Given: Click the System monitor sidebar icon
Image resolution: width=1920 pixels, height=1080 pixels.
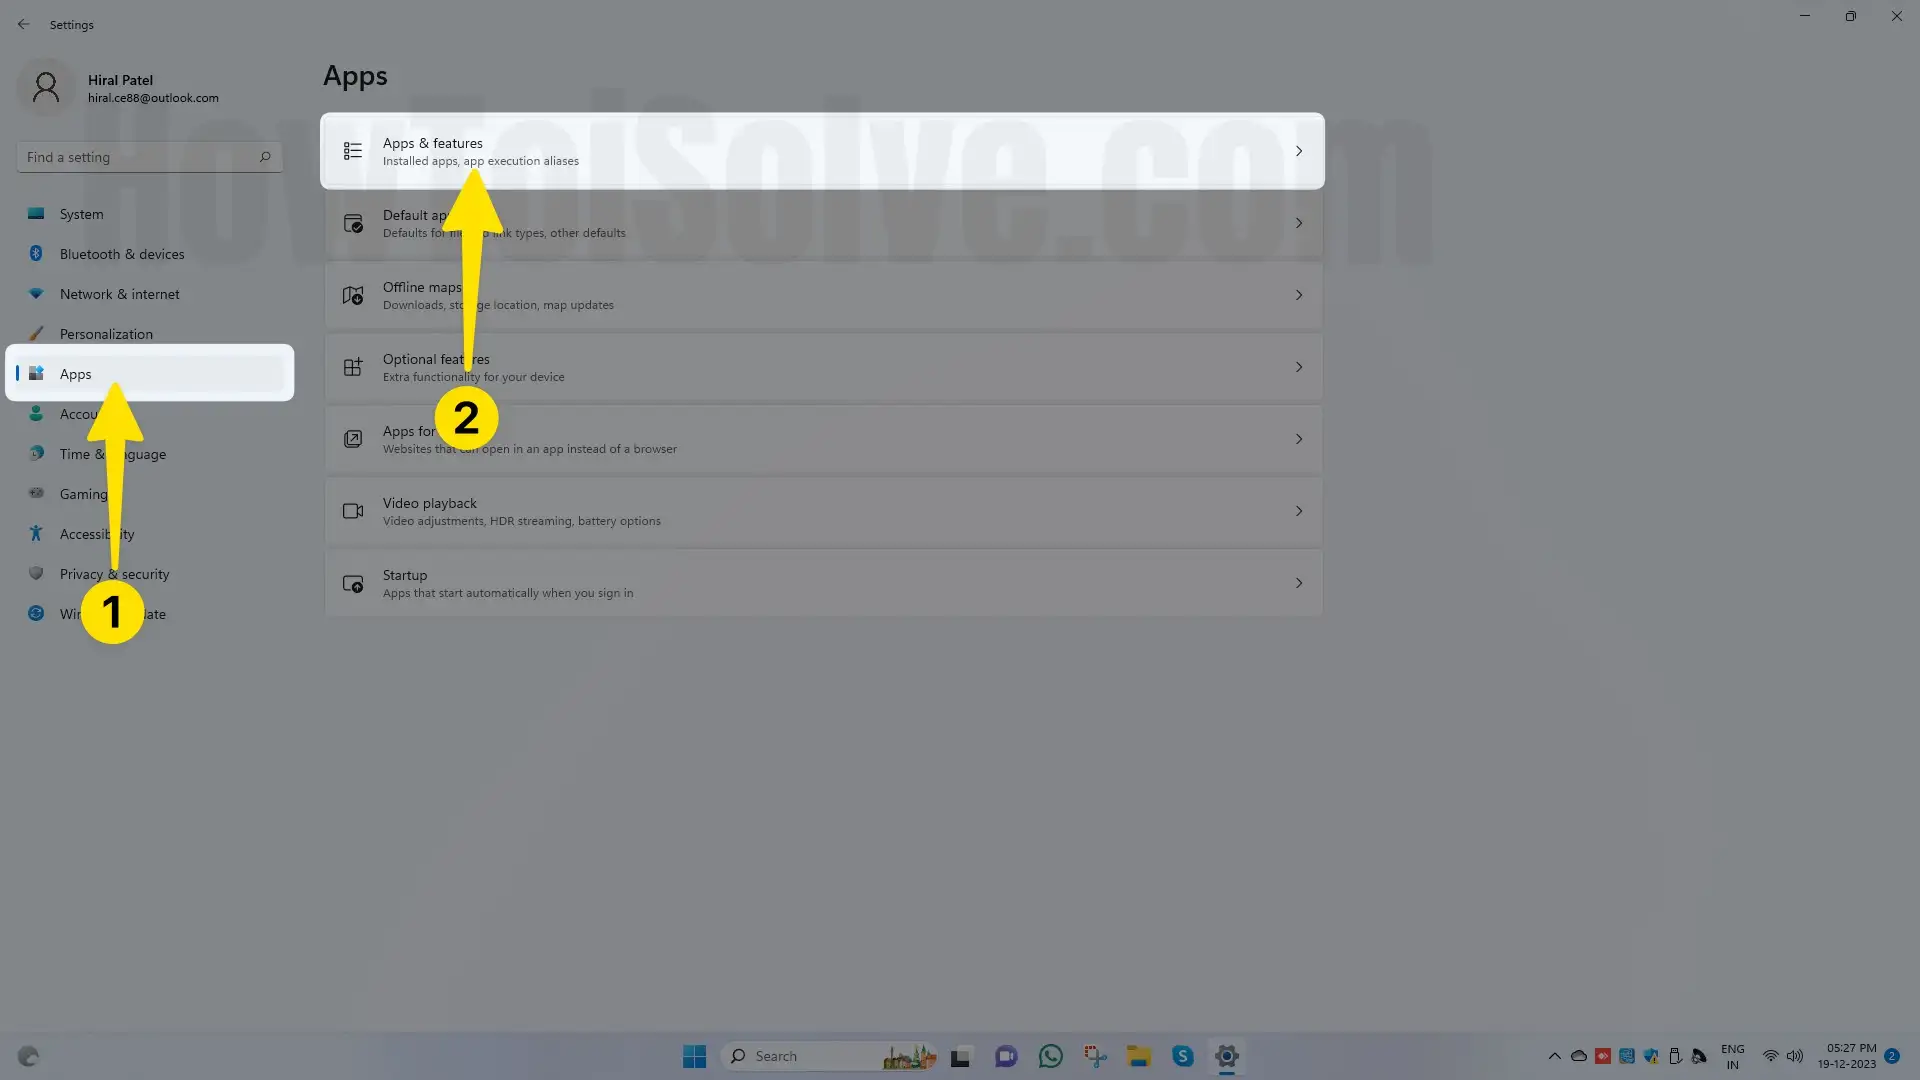Looking at the screenshot, I should click(x=36, y=214).
